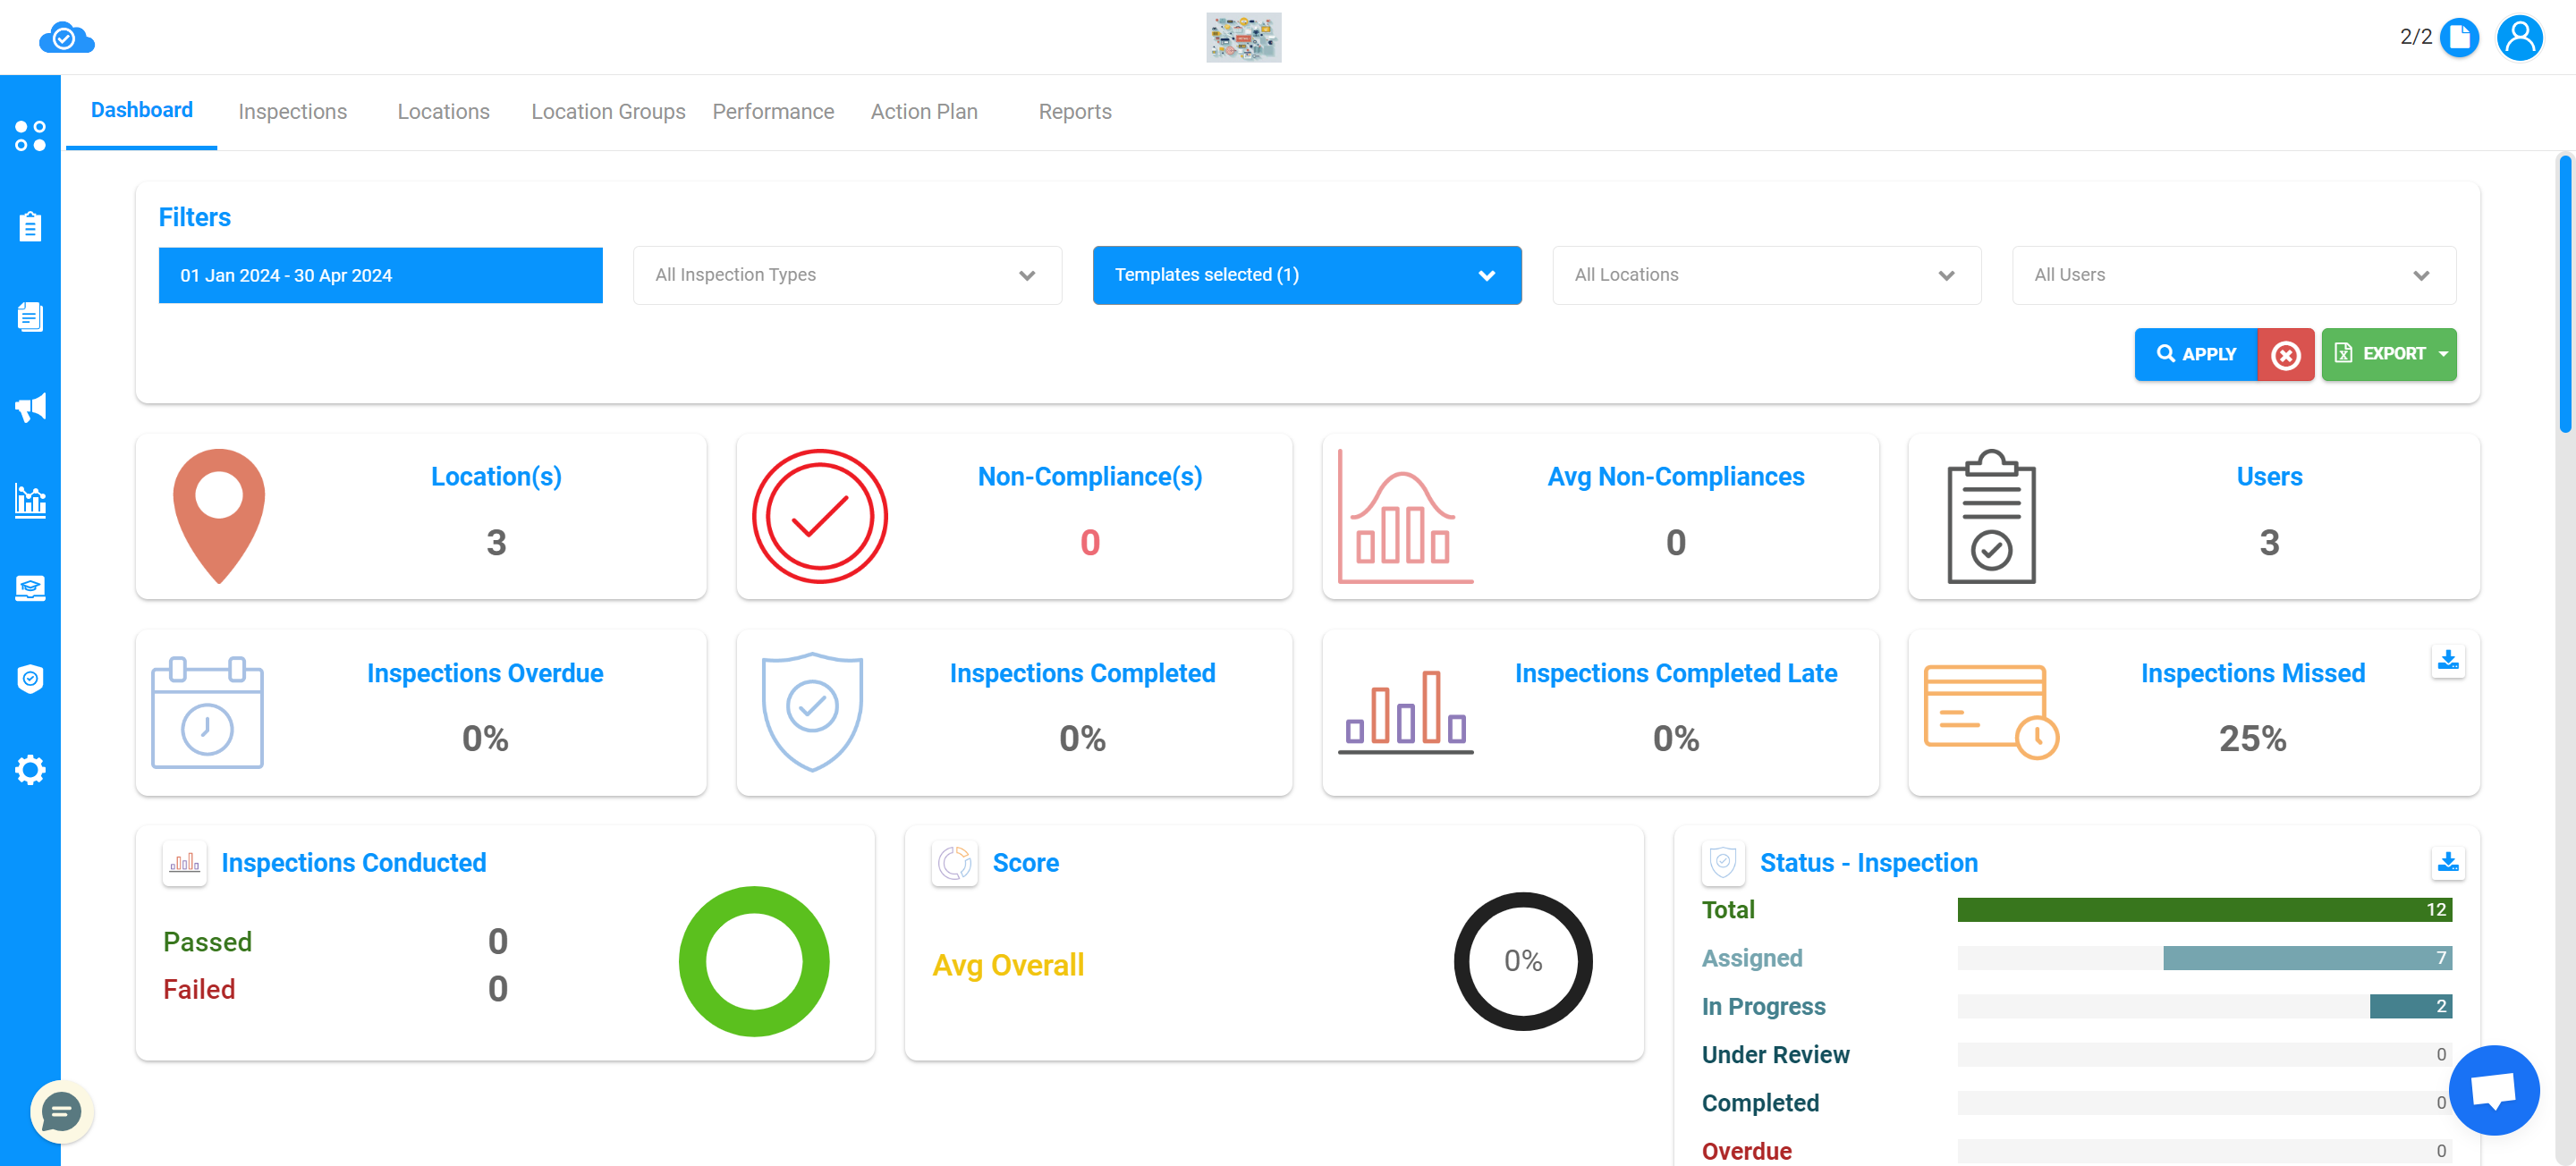
Task: Open the user profile avatar
Action: tap(2519, 38)
